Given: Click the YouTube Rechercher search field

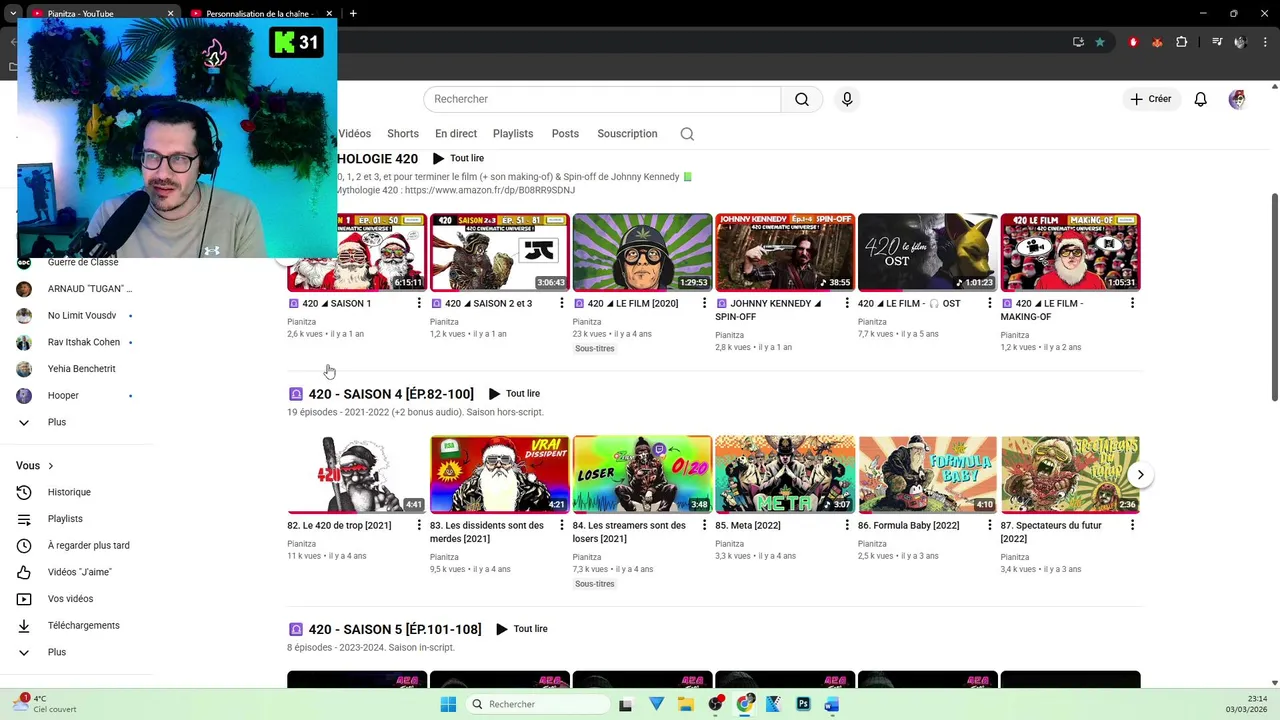Looking at the screenshot, I should click(x=602, y=99).
